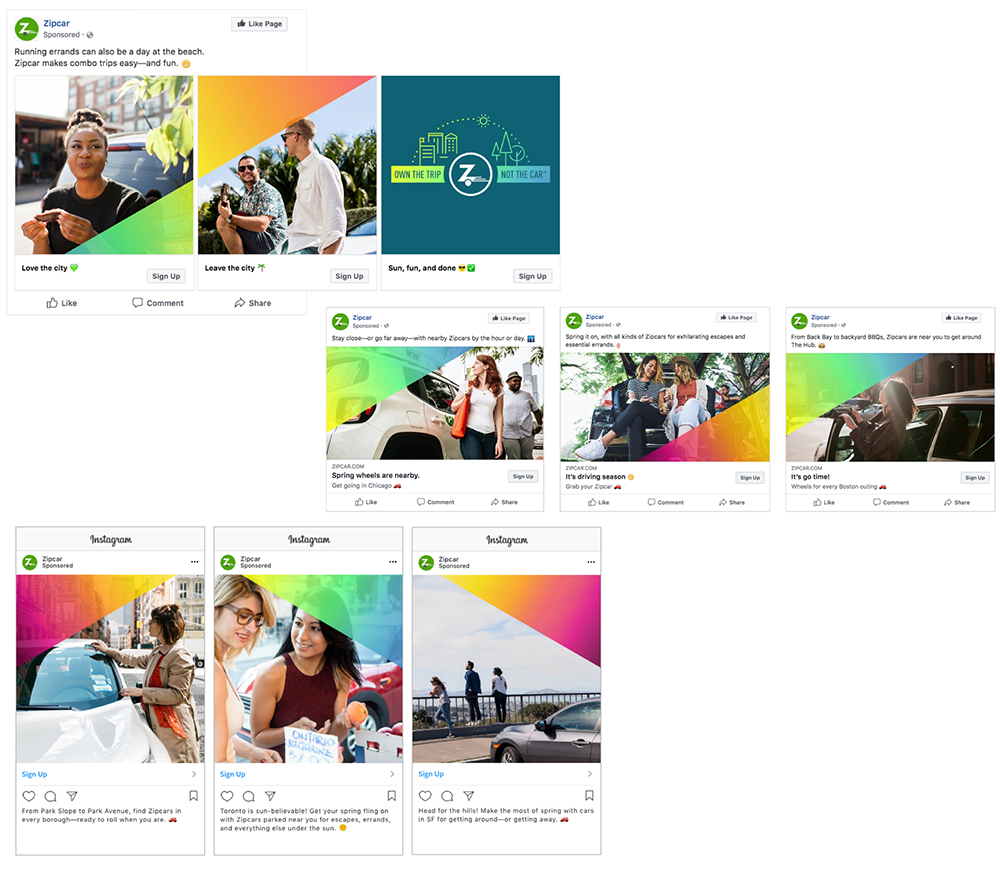
Task: Click Like Page on the beach errands ad
Action: pos(260,24)
